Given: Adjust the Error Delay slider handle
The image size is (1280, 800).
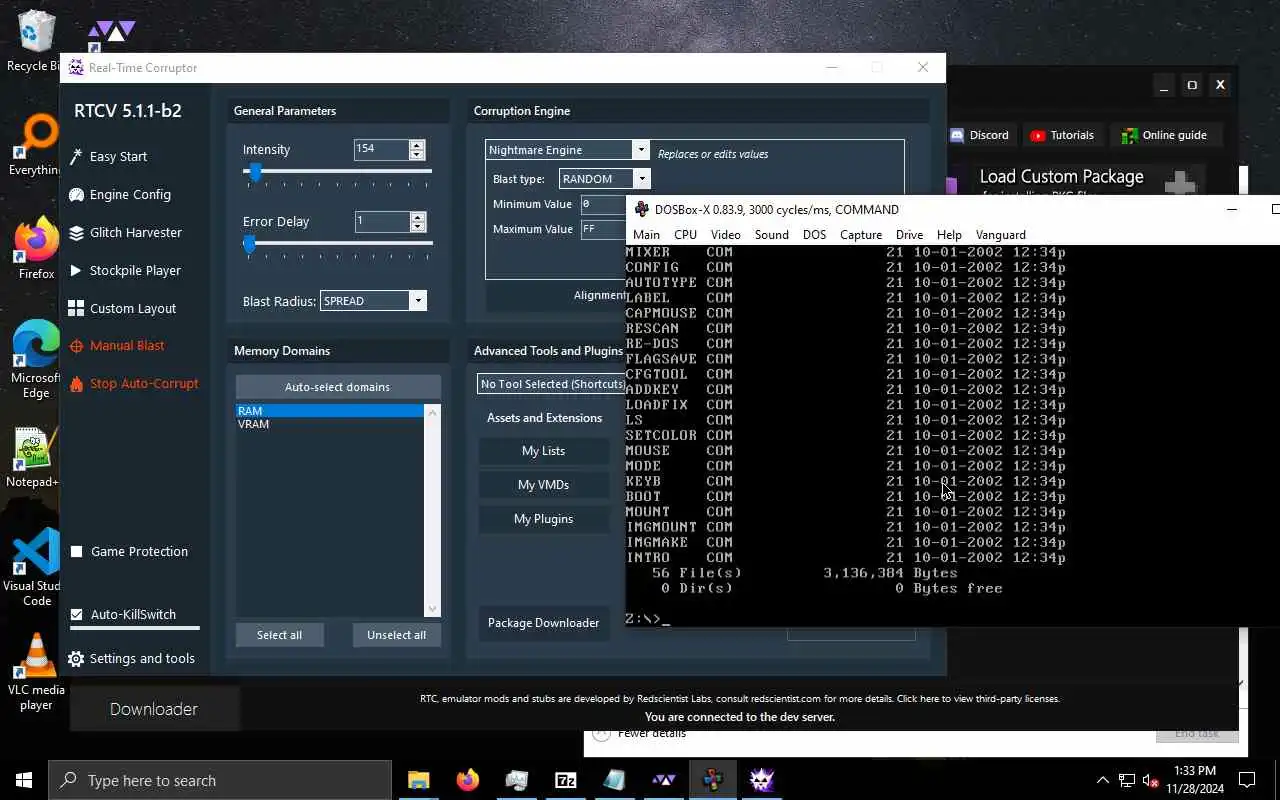Looking at the screenshot, I should [249, 244].
